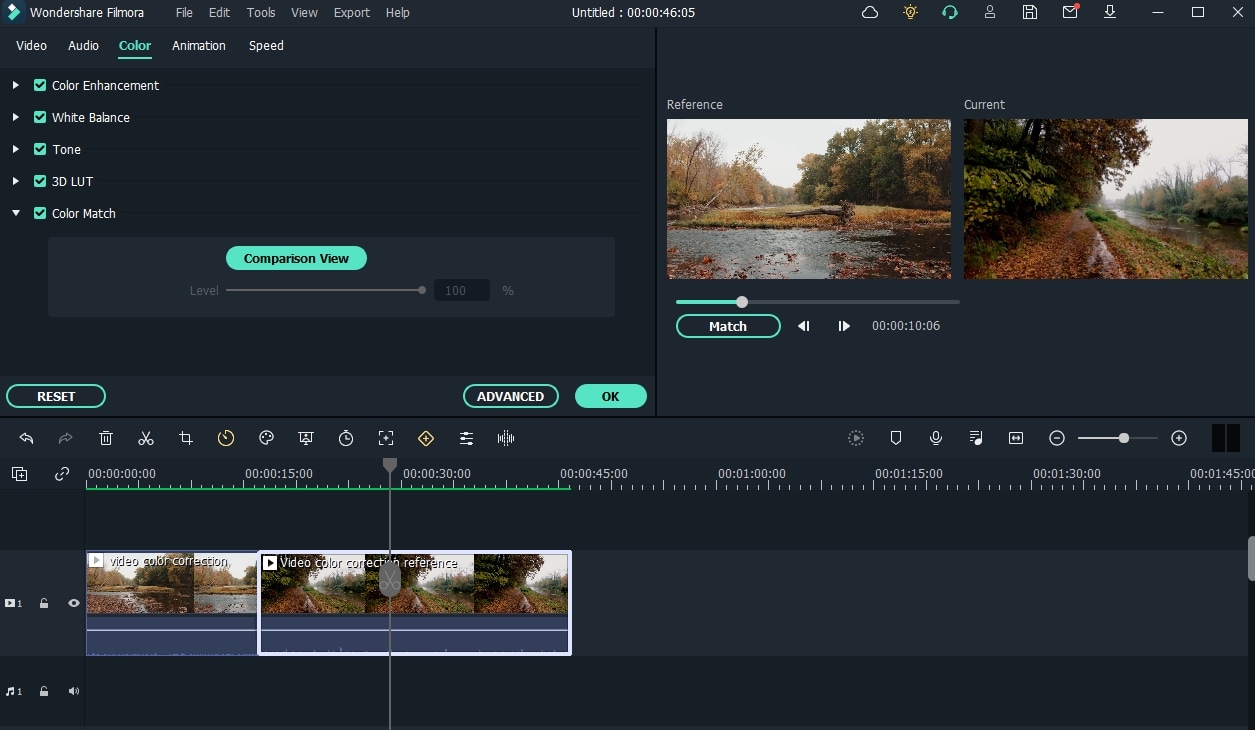1255x730 pixels.
Task: Click the download icon in title bar
Action: click(1110, 12)
